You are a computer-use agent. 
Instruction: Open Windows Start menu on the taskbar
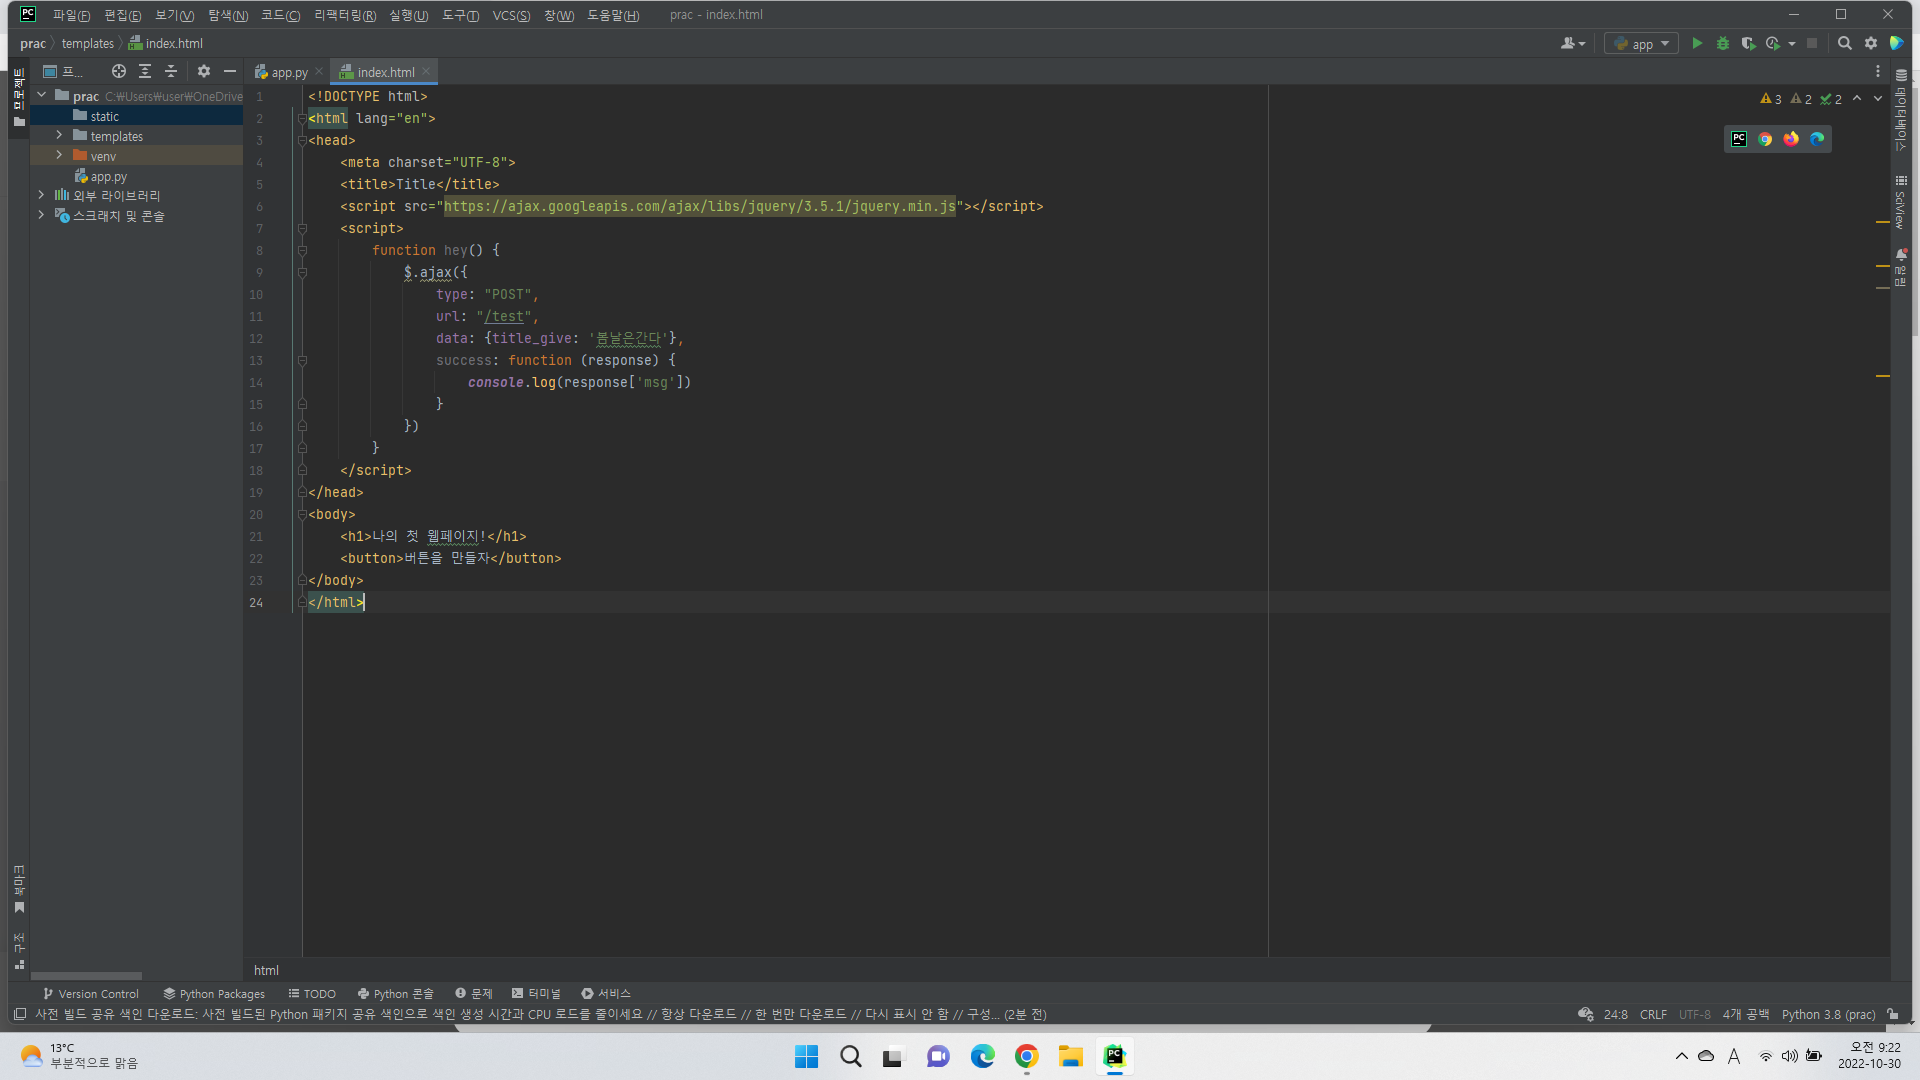[x=806, y=1057]
